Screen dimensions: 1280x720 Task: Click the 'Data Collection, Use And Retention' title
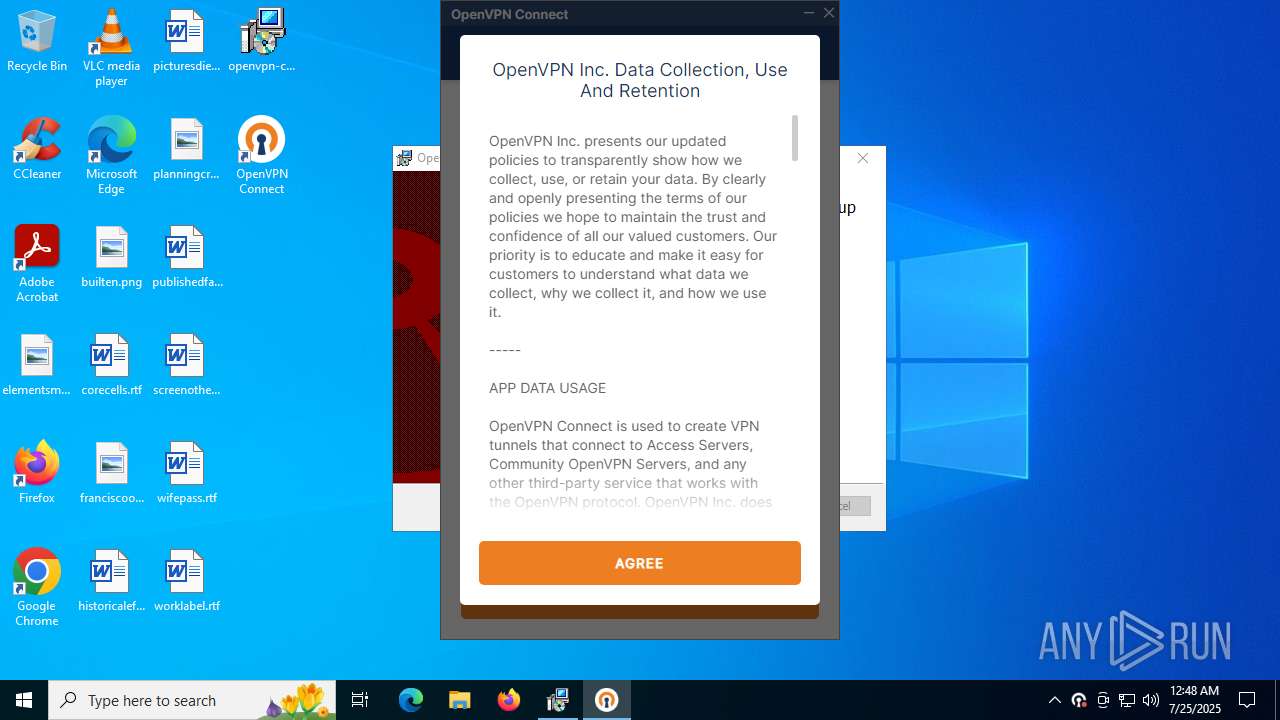pos(640,80)
